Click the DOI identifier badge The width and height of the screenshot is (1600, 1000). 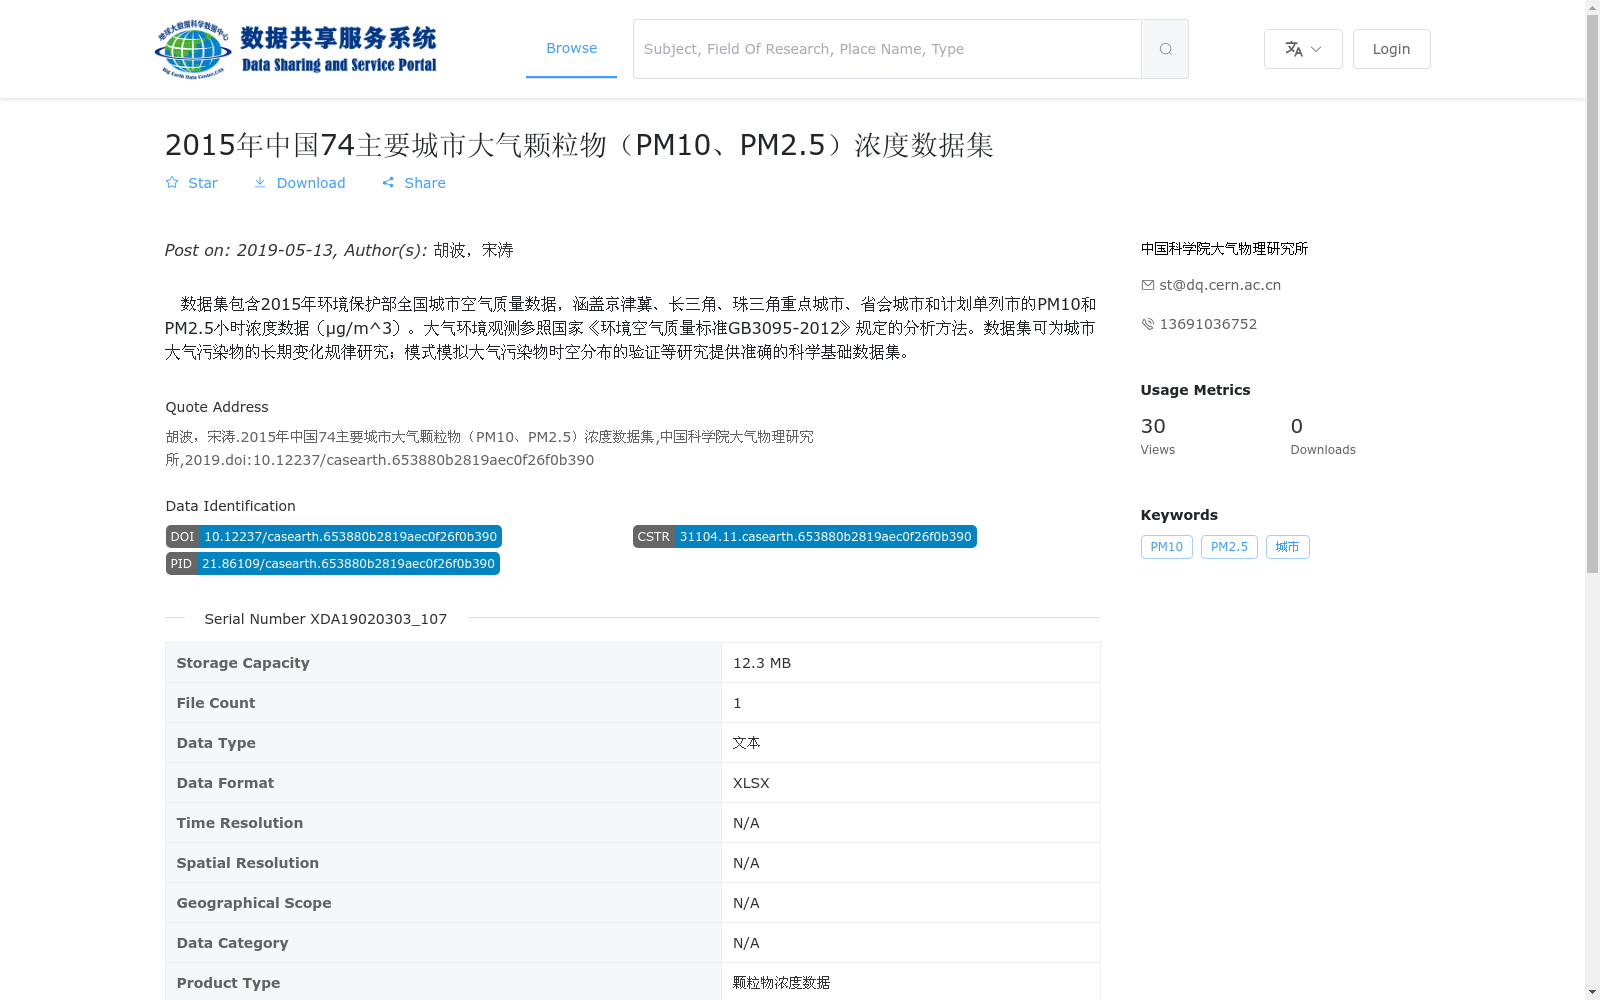point(334,537)
